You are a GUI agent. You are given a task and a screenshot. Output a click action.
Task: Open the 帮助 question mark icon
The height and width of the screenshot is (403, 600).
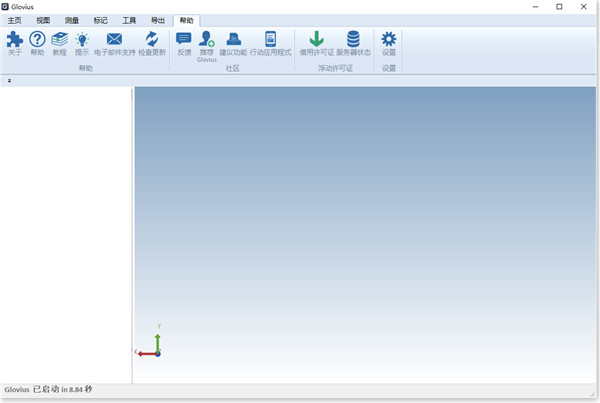tap(37, 41)
